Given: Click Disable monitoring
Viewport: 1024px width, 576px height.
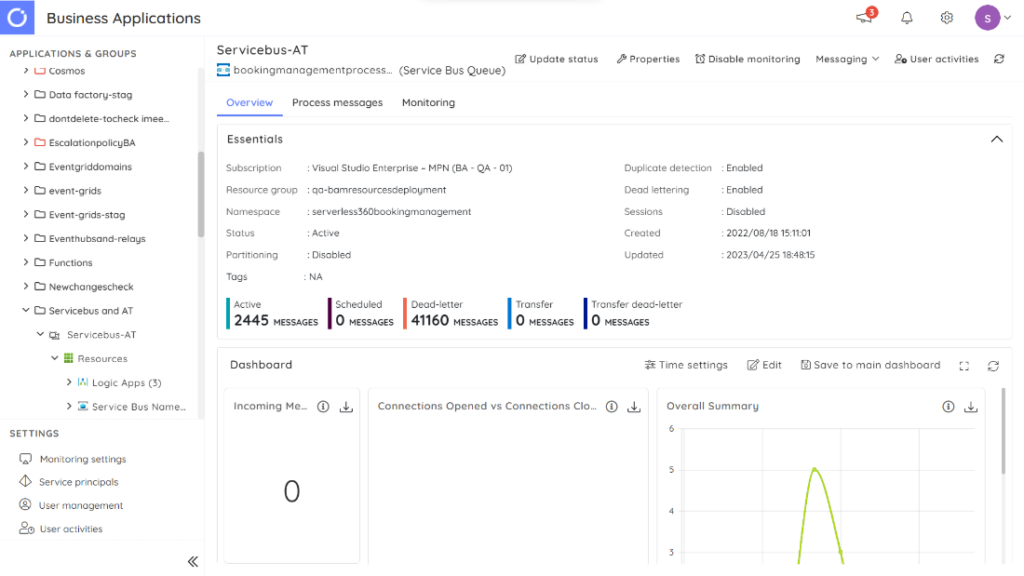Looking at the screenshot, I should pos(747,59).
